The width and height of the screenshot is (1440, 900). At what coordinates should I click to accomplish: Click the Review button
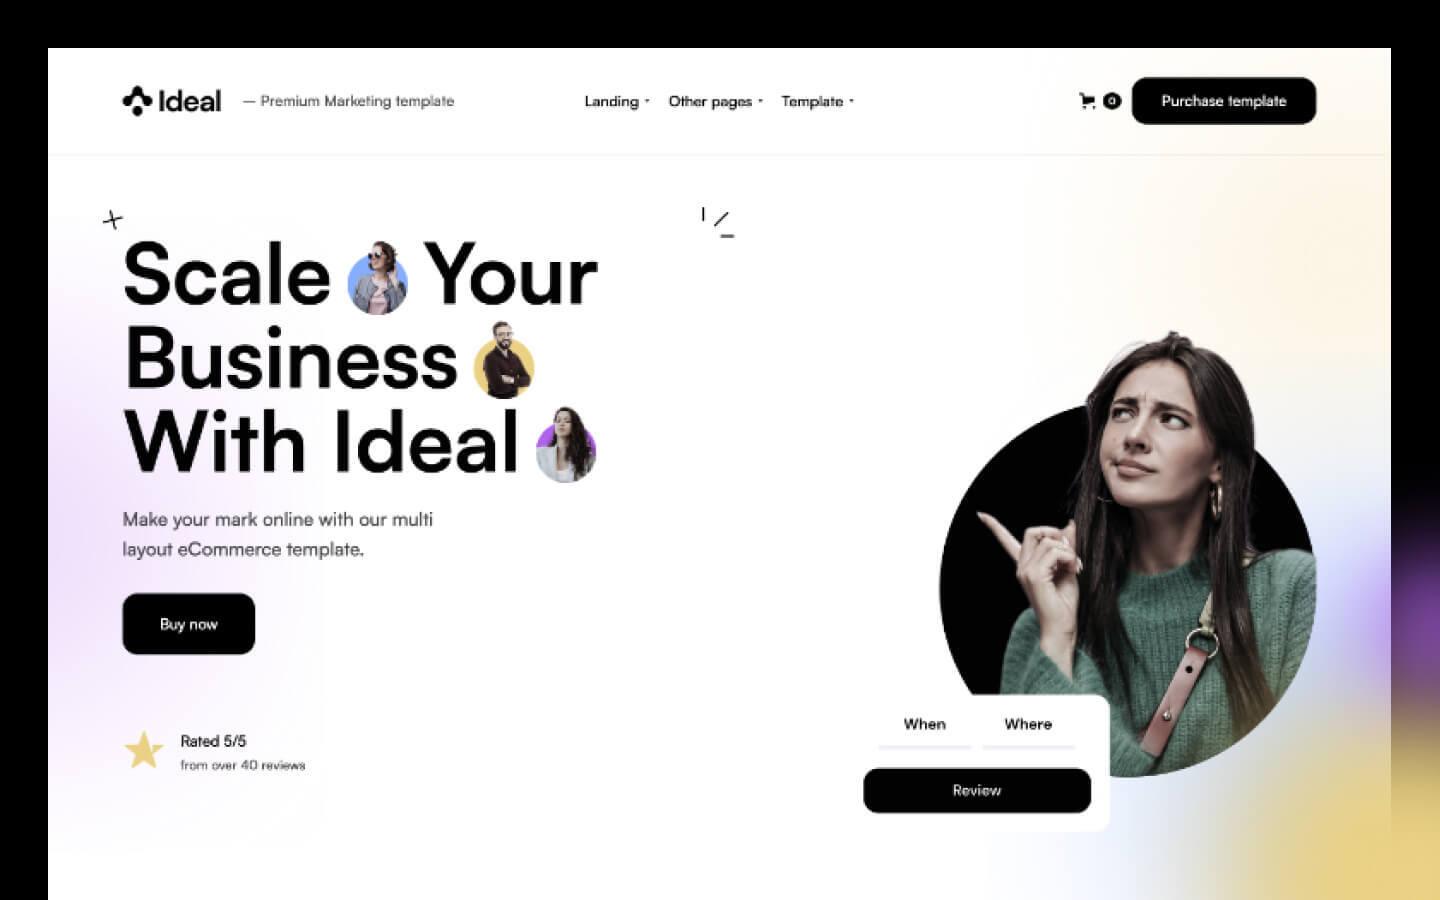pos(977,790)
